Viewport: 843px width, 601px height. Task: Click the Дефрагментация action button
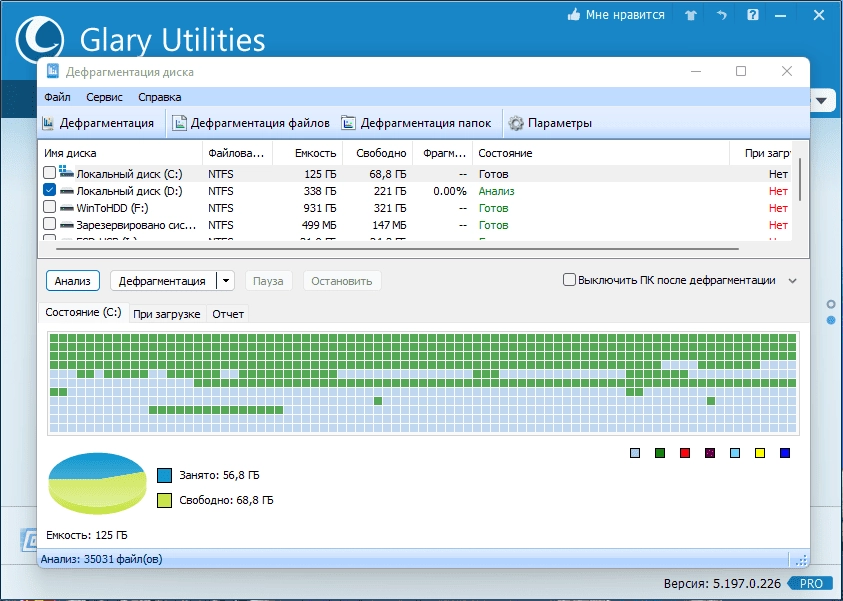click(163, 281)
